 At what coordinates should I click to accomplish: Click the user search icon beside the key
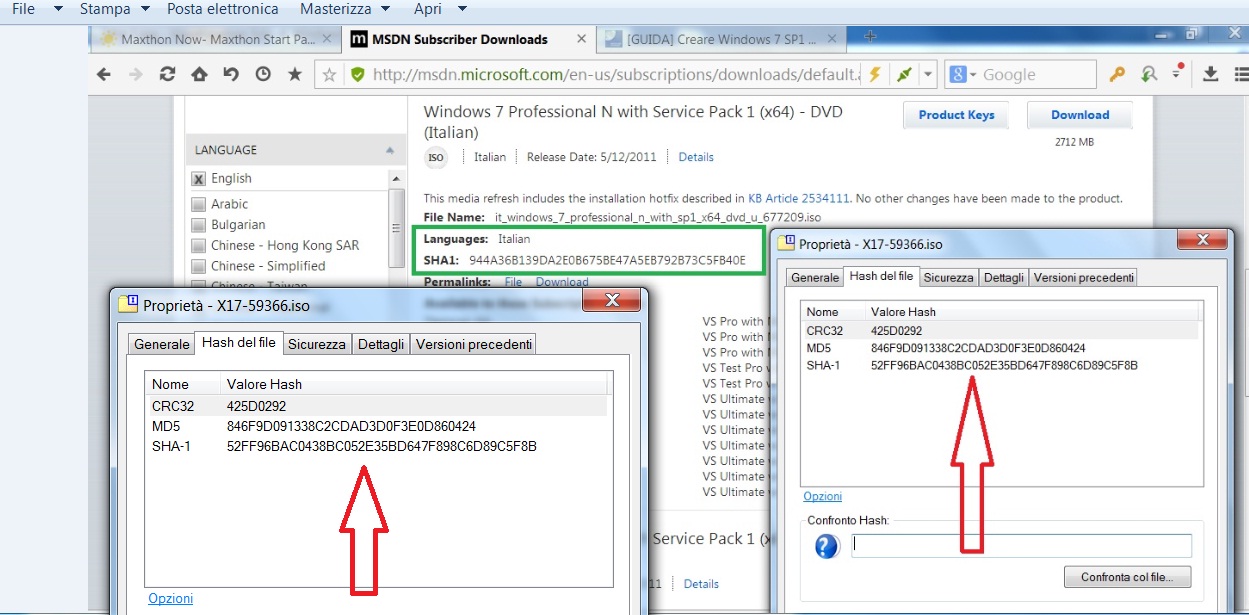[x=1149, y=74]
